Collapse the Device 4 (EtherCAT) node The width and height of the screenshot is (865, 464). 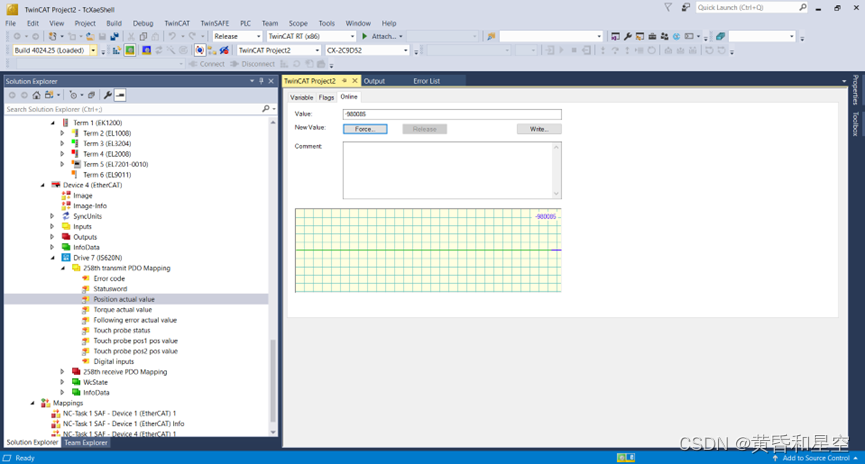42,185
